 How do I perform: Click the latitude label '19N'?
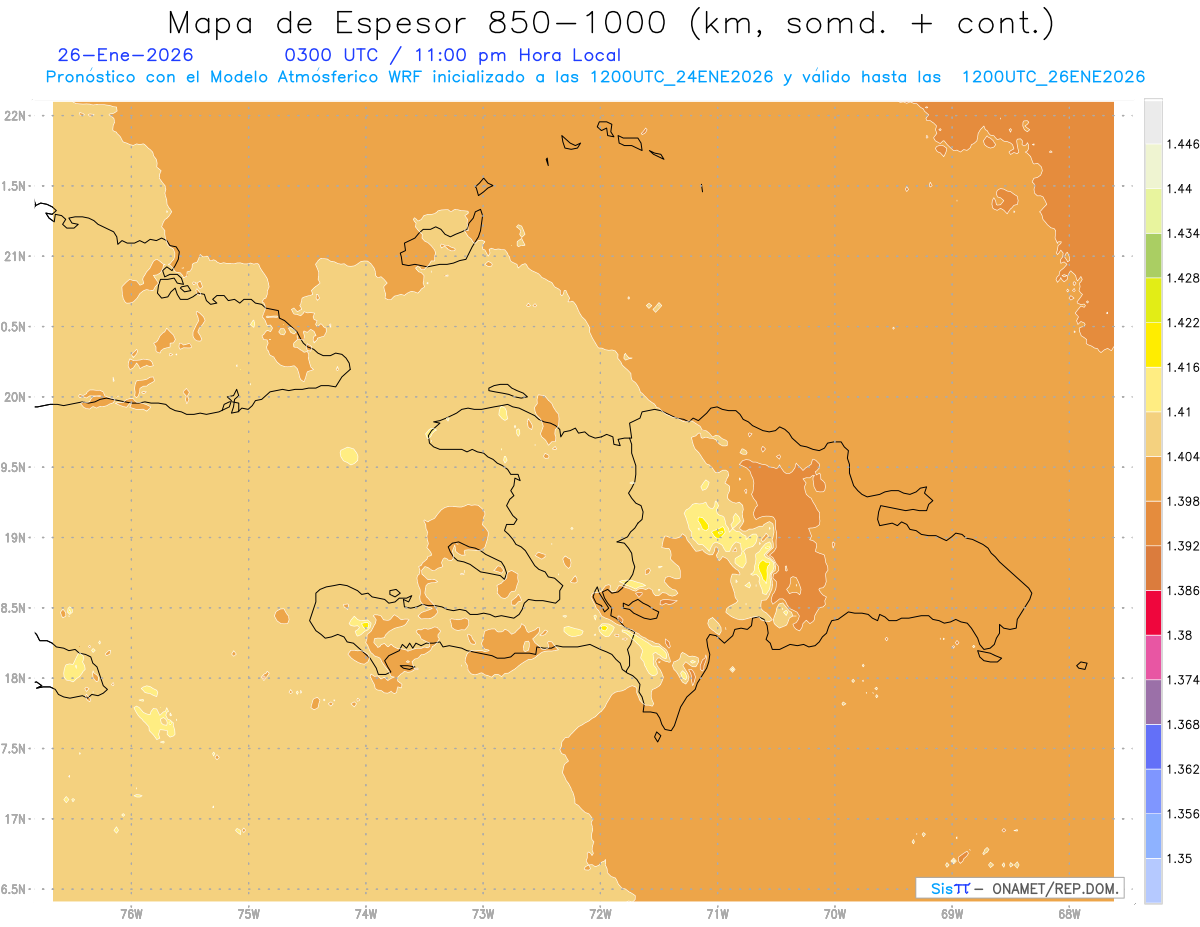coord(17,537)
